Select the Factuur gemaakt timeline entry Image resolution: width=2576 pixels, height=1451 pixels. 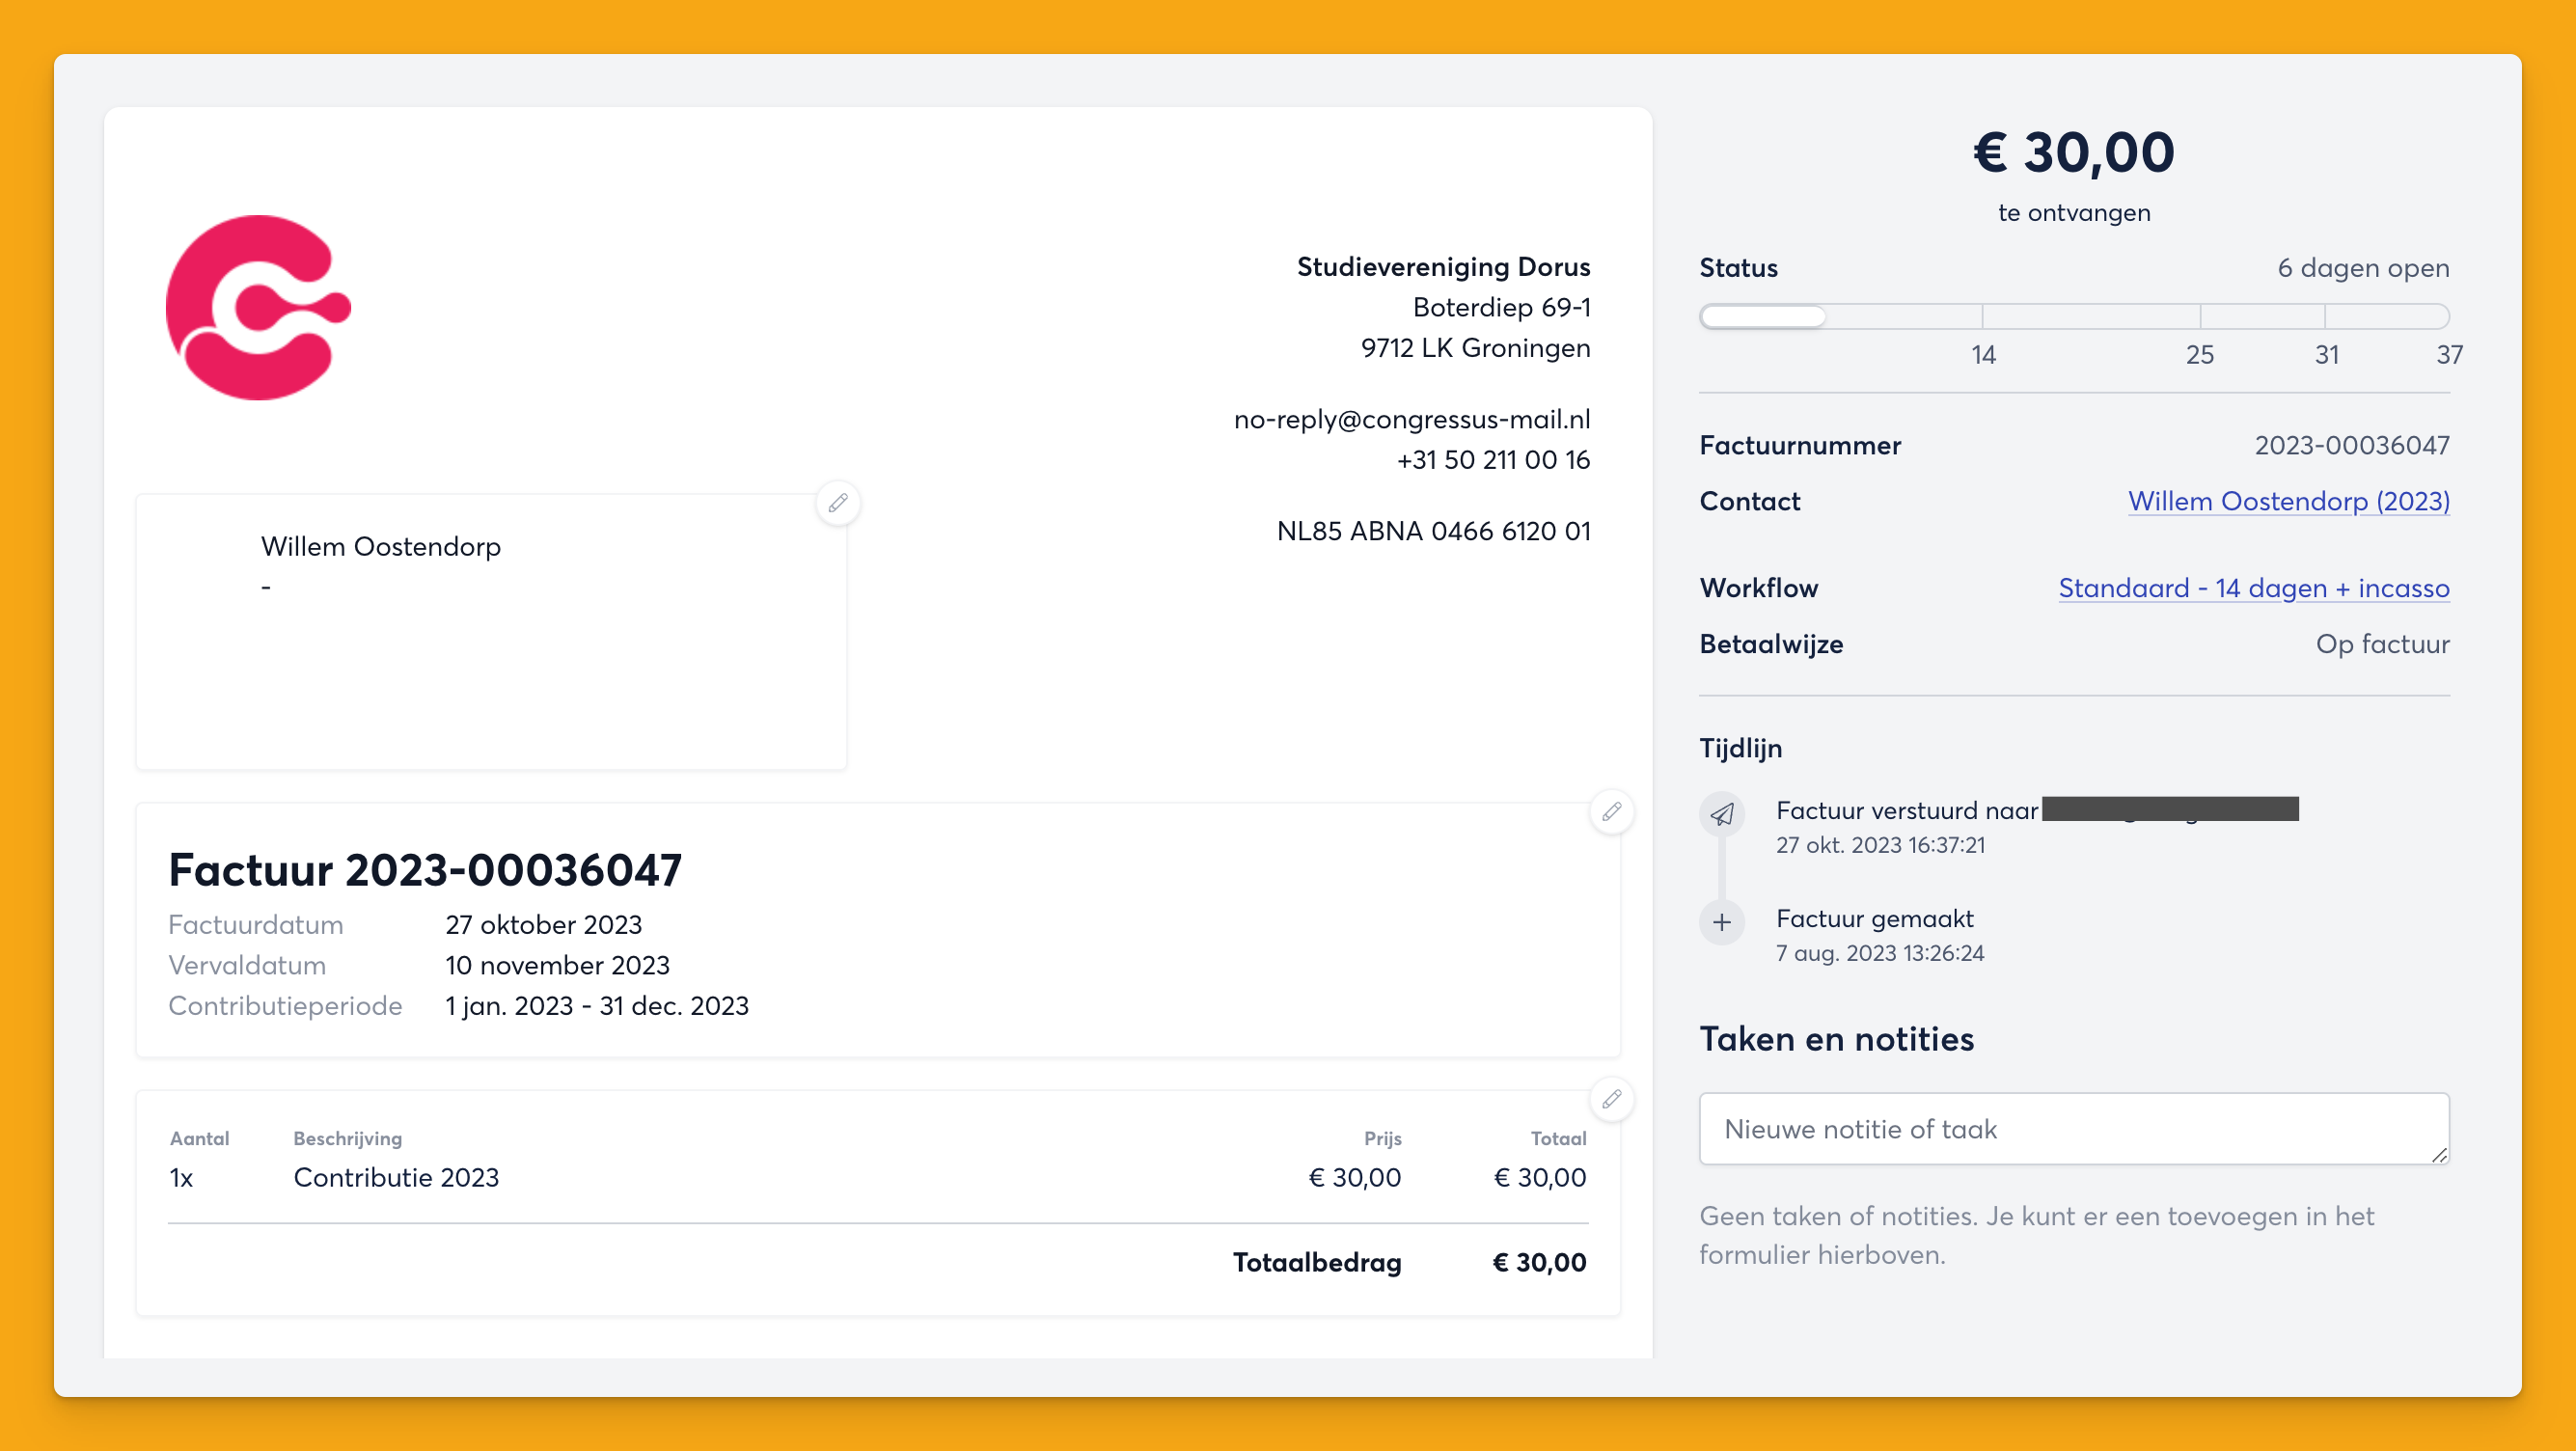[1874, 919]
